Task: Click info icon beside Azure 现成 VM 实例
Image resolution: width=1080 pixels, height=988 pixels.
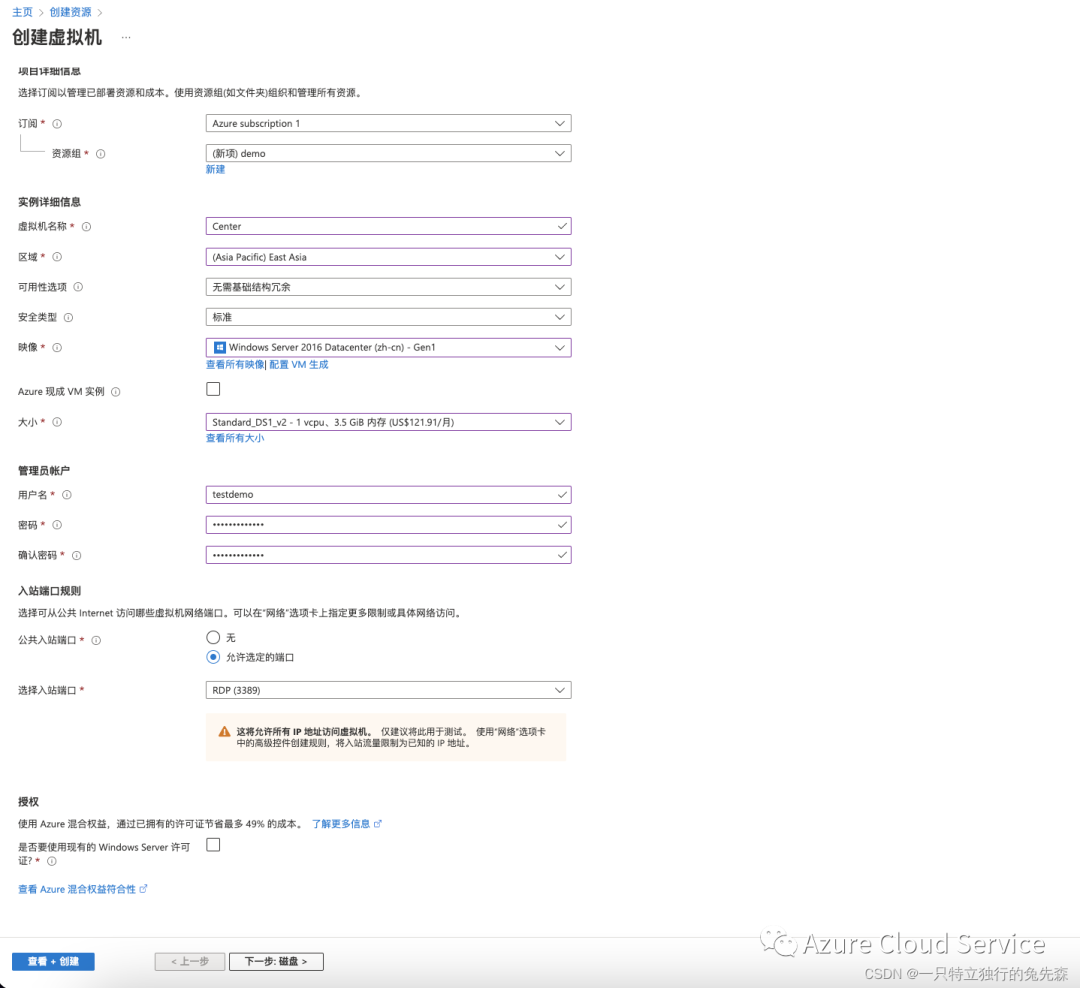Action: [116, 392]
